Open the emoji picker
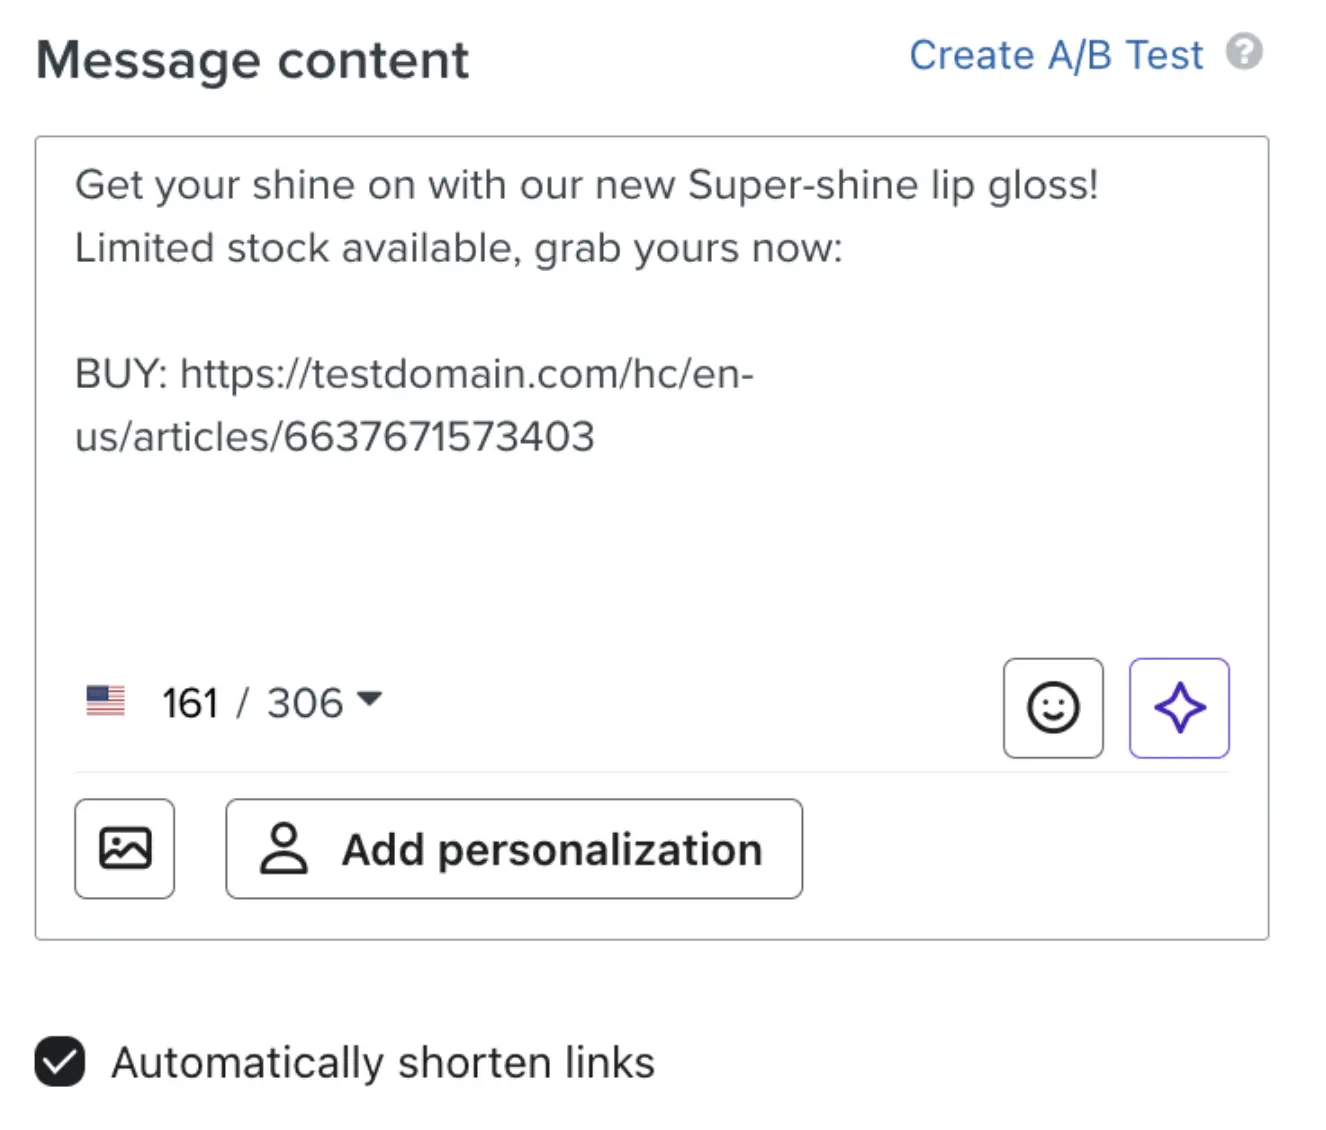1326x1130 pixels. coord(1053,708)
